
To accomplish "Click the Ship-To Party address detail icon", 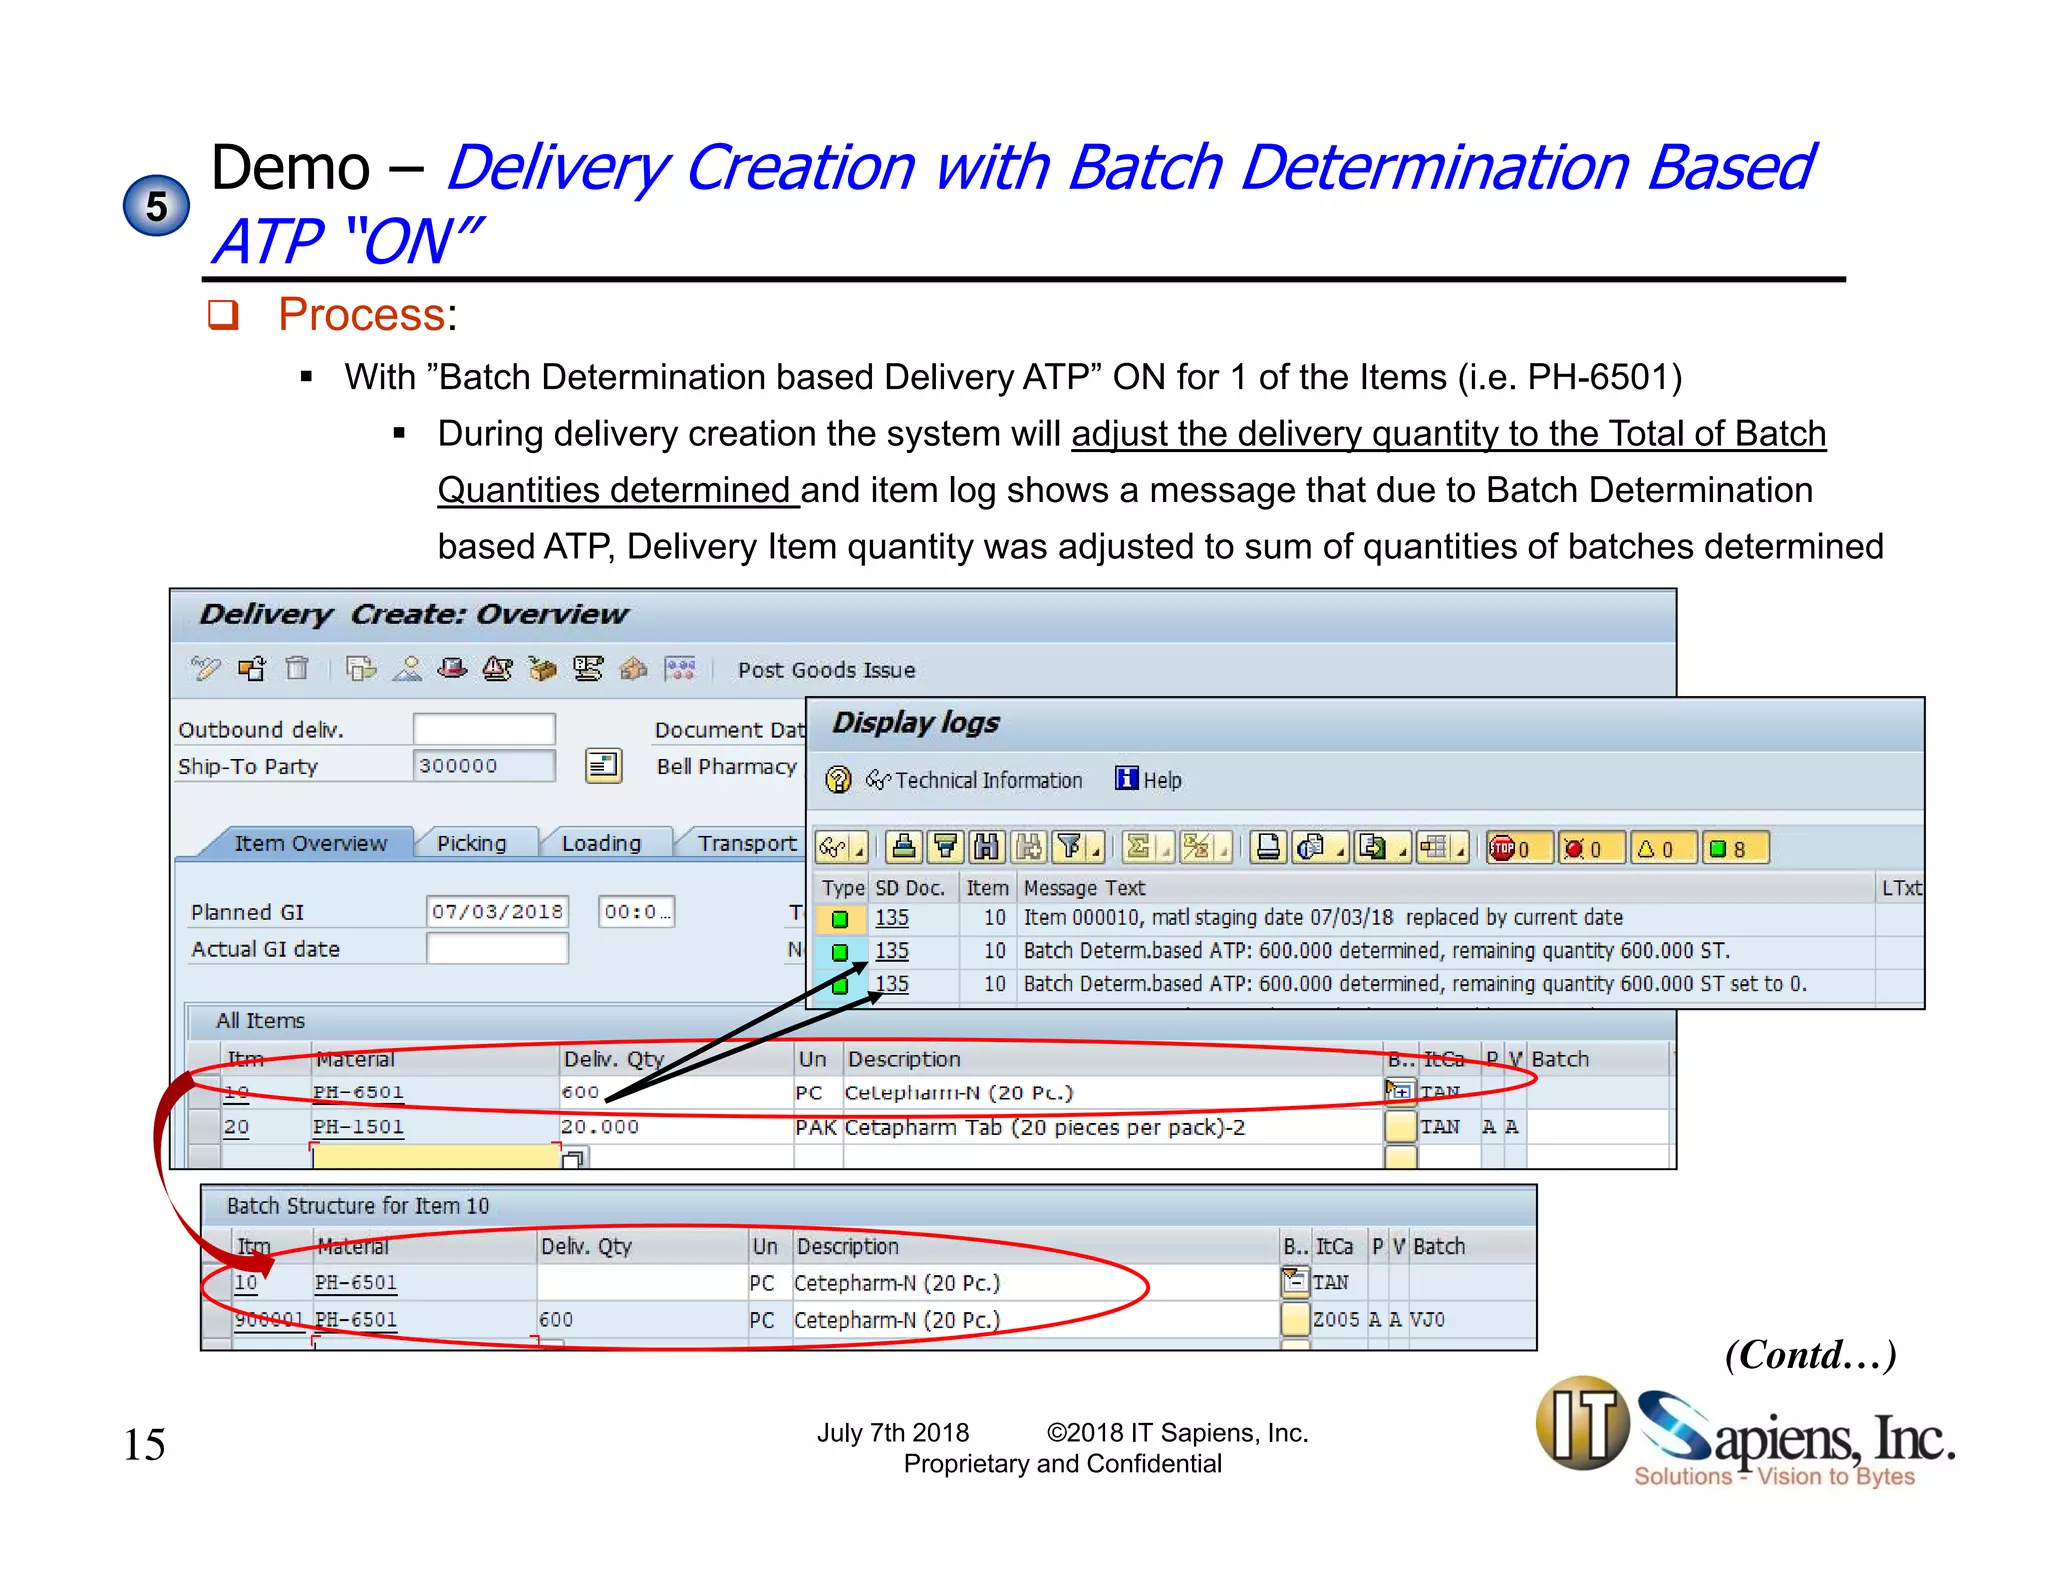I will [603, 766].
